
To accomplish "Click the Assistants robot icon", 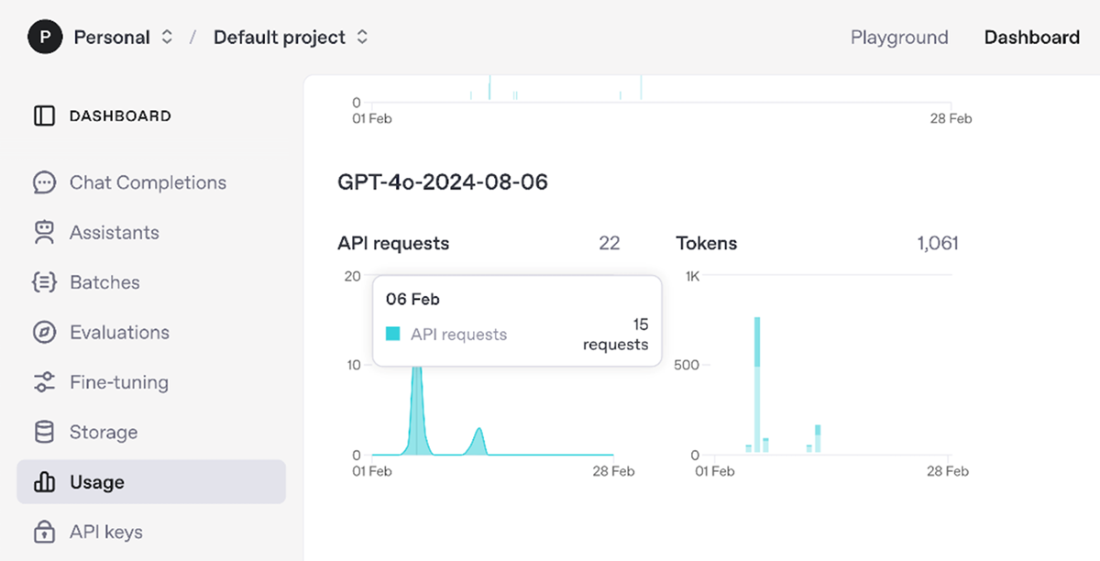I will click(44, 233).
